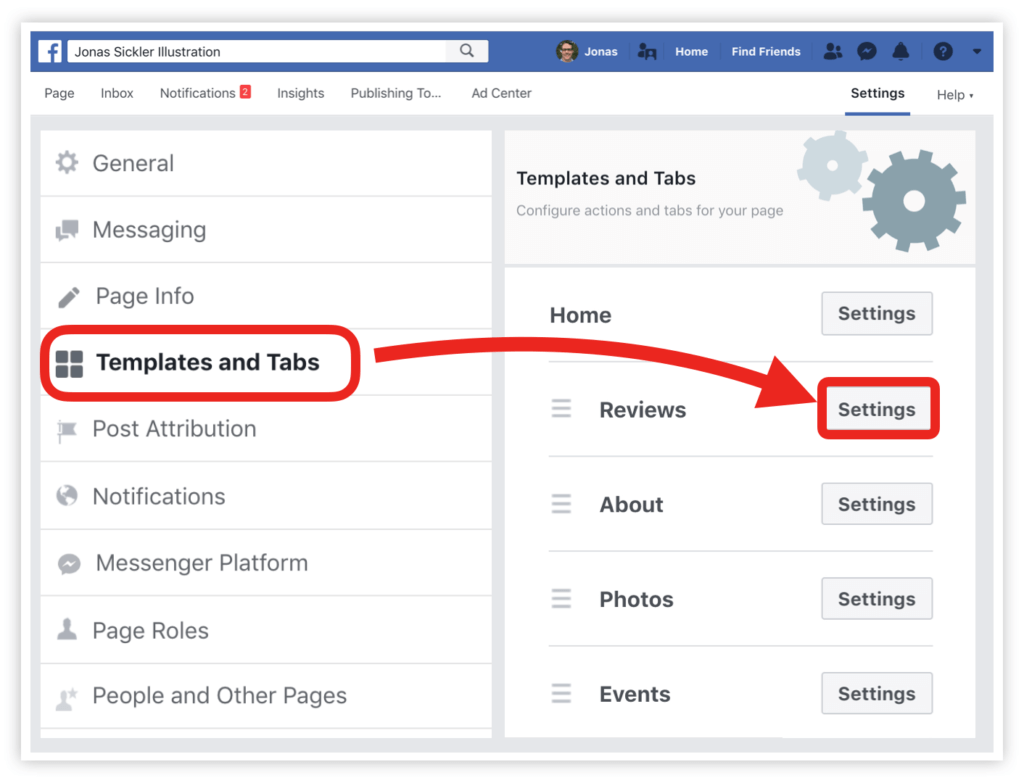
Task: Open the Ad Center tab
Action: pos(501,93)
